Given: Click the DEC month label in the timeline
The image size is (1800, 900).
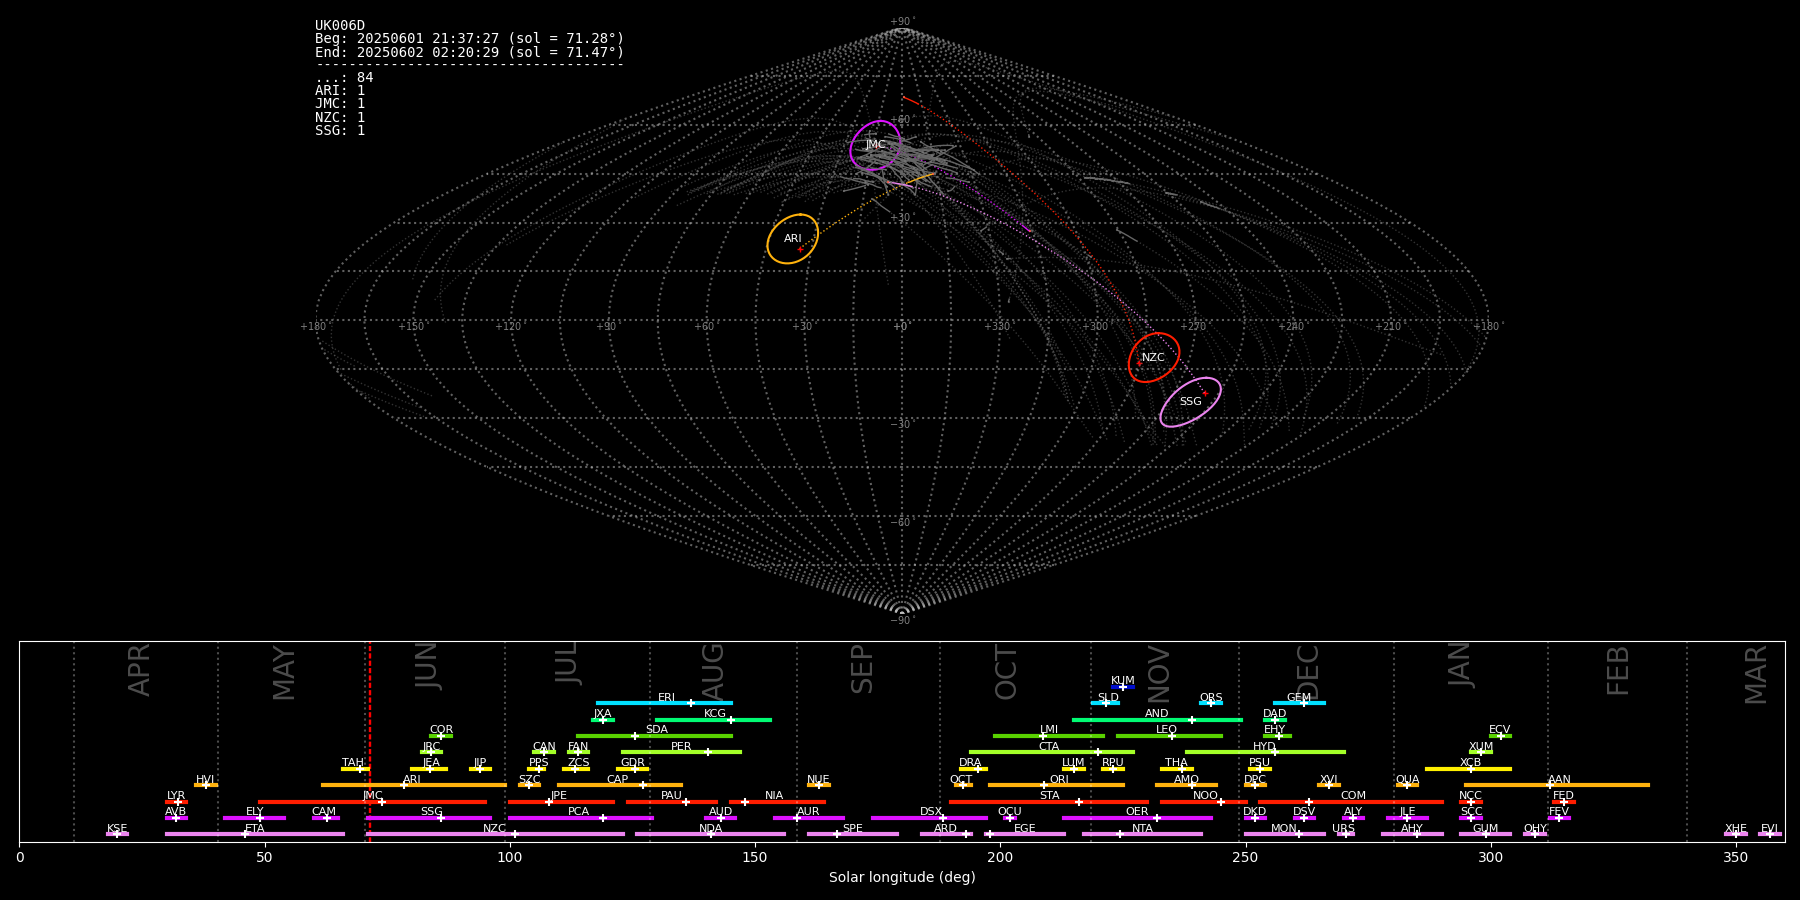Looking at the screenshot, I should pos(1308,672).
